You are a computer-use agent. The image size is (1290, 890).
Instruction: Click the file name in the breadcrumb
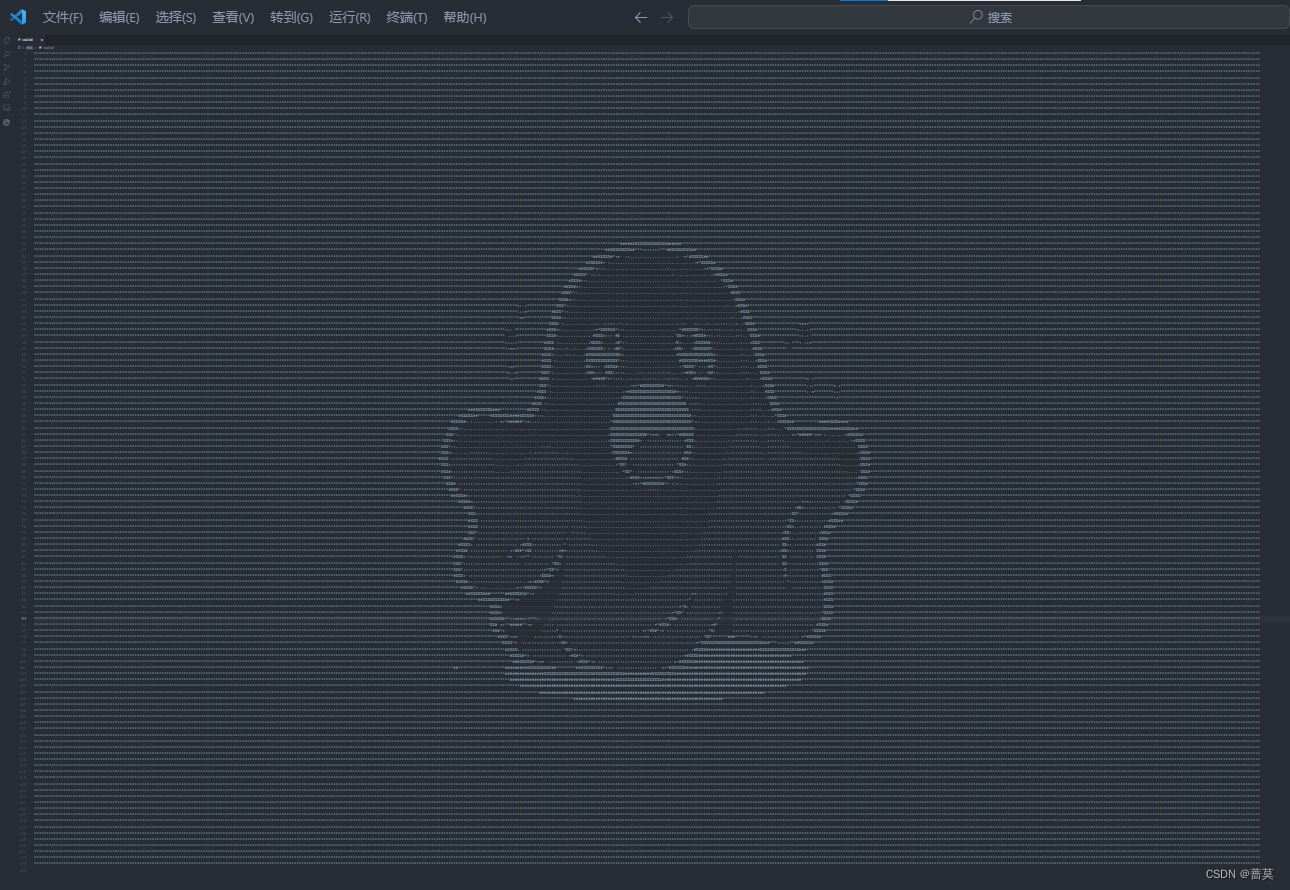pos(46,48)
